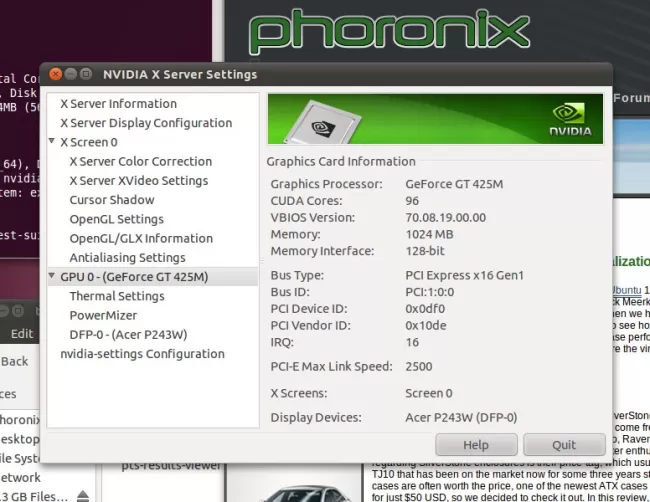650x502 pixels.
Task: Select Antialiasing Settings
Action: 127,258
